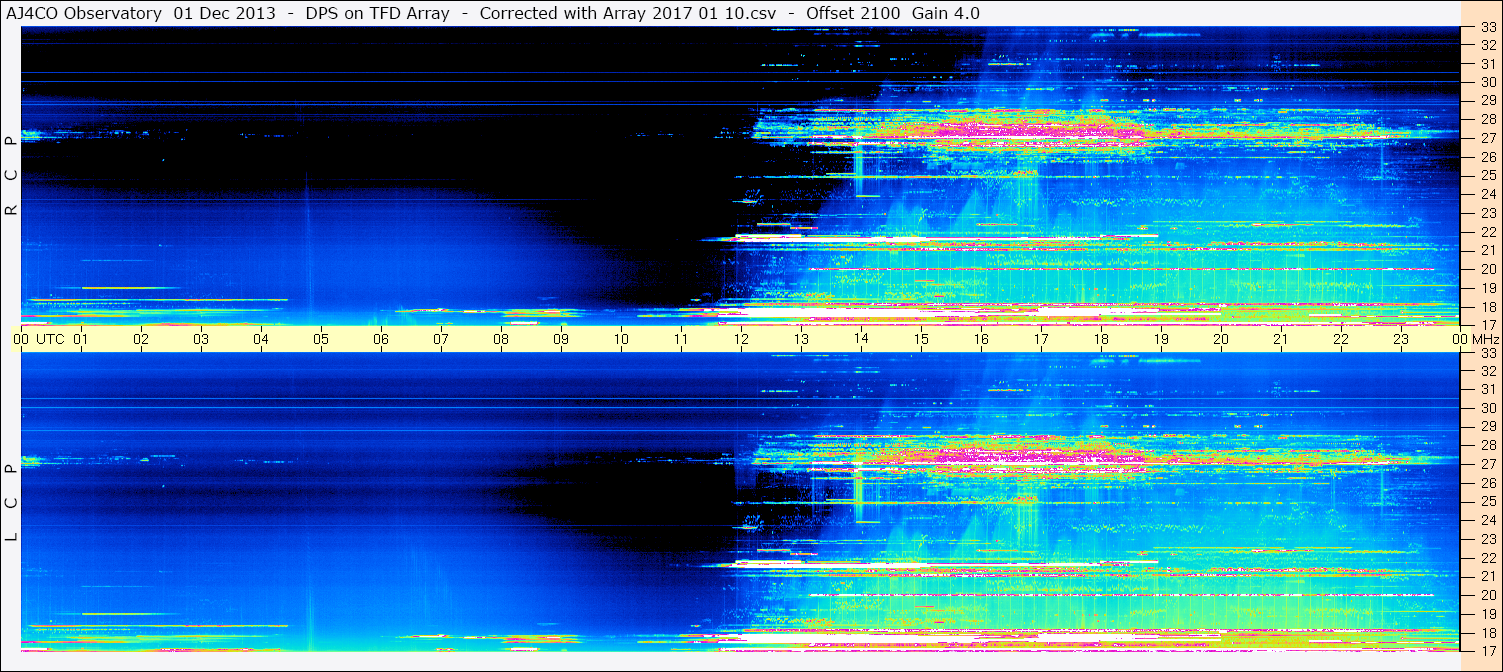Viewport: 1503px width, 672px height.
Task: Click 20 MHz label in LCP frequency scale
Action: [x=1487, y=595]
